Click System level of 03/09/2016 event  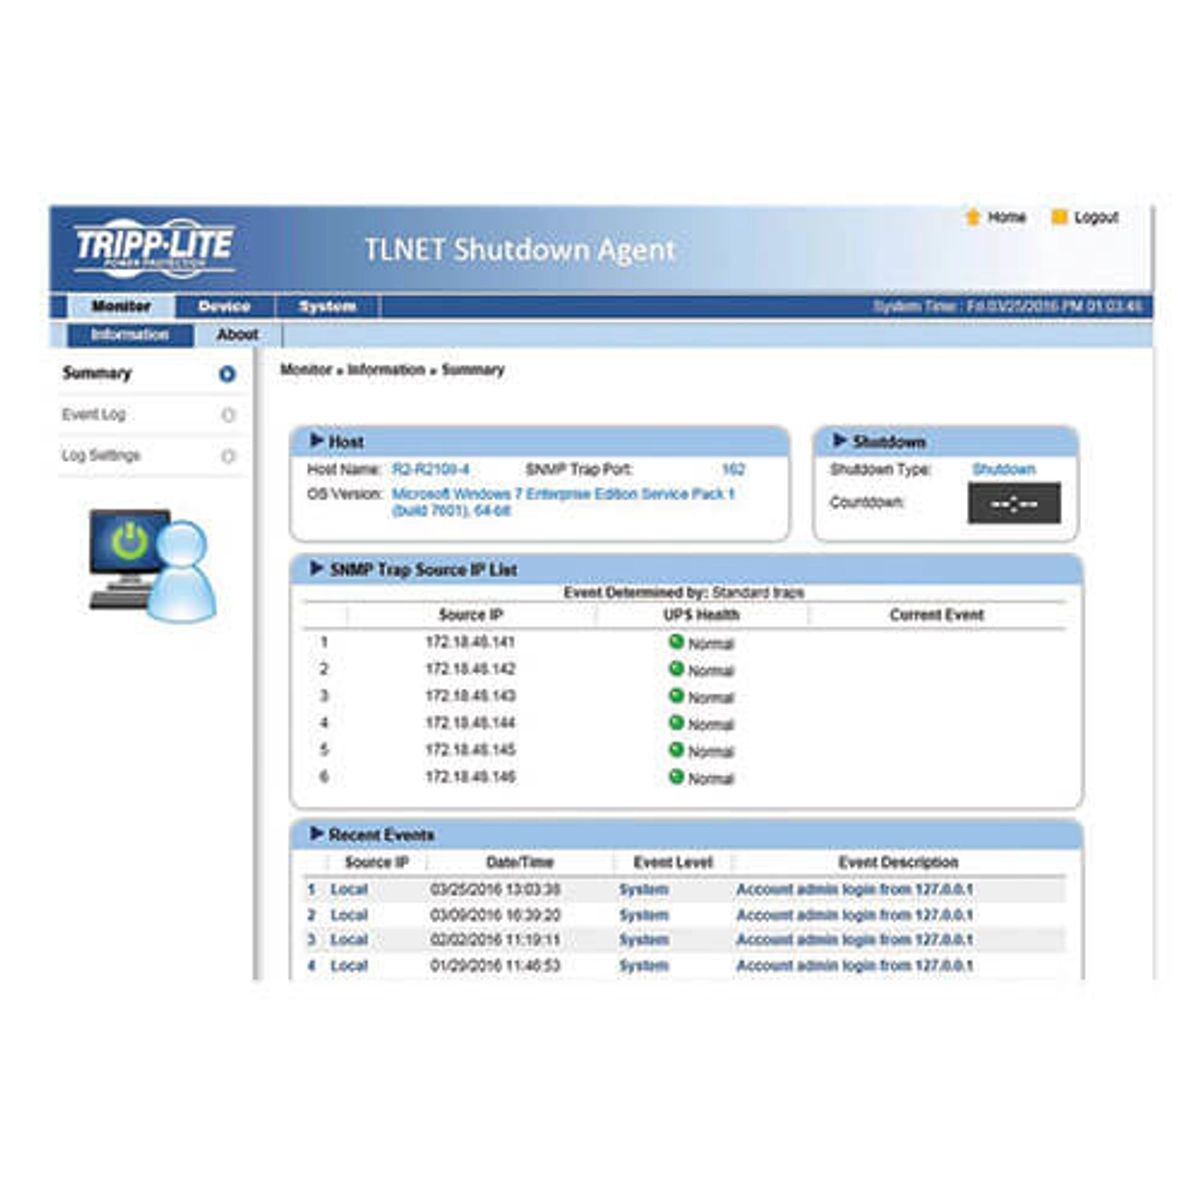[x=643, y=915]
